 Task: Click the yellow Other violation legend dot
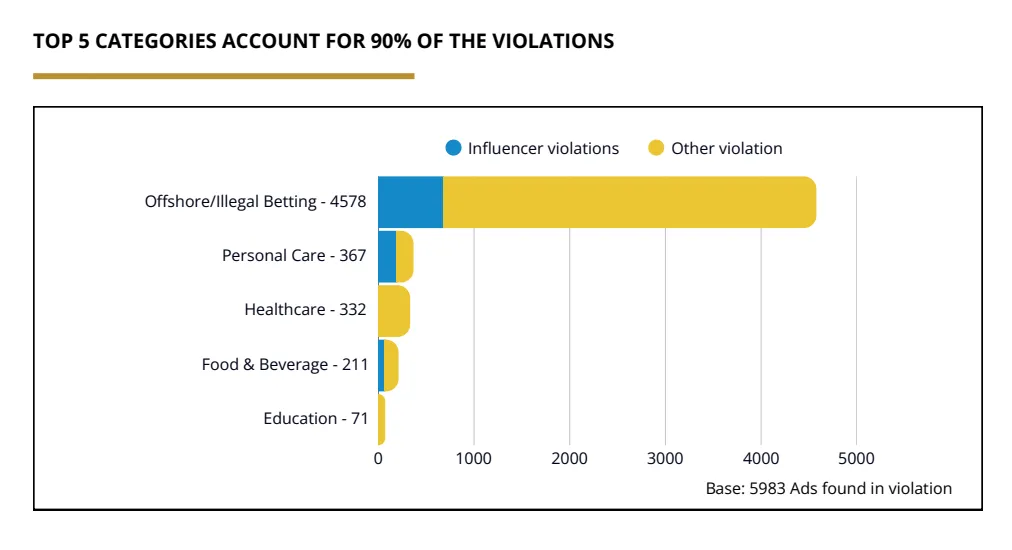point(656,148)
